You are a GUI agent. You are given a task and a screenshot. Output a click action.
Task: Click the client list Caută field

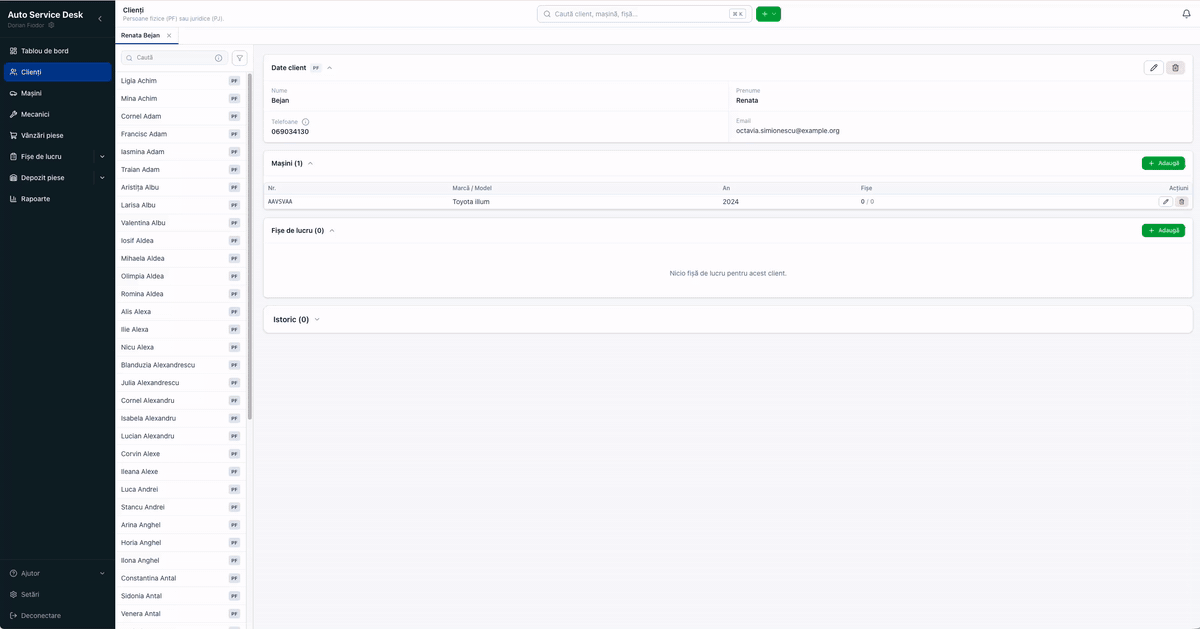(x=175, y=58)
